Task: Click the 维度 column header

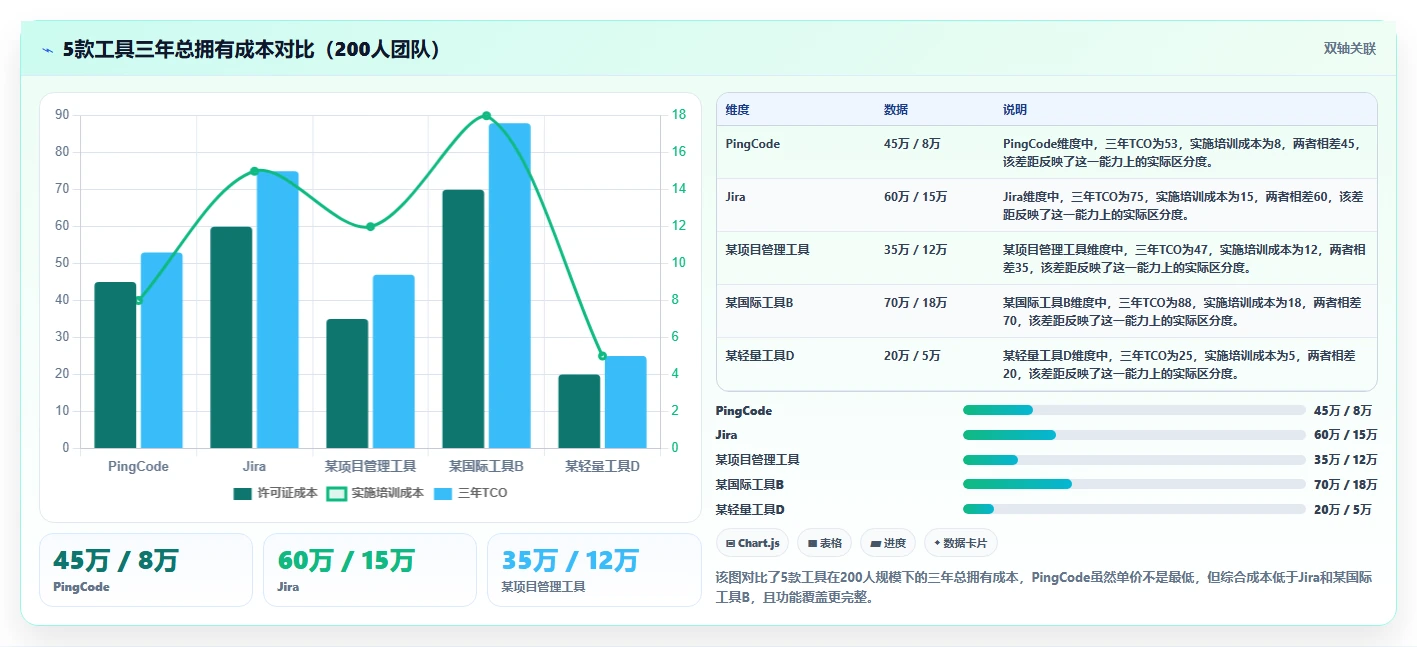Action: click(738, 110)
